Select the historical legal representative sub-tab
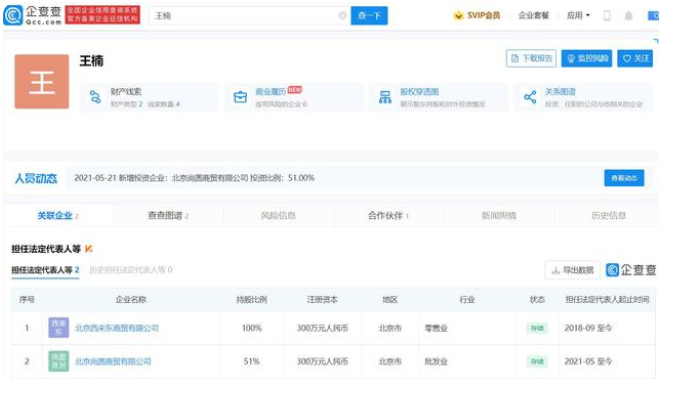This screenshot has width=693, height=420. point(131,270)
